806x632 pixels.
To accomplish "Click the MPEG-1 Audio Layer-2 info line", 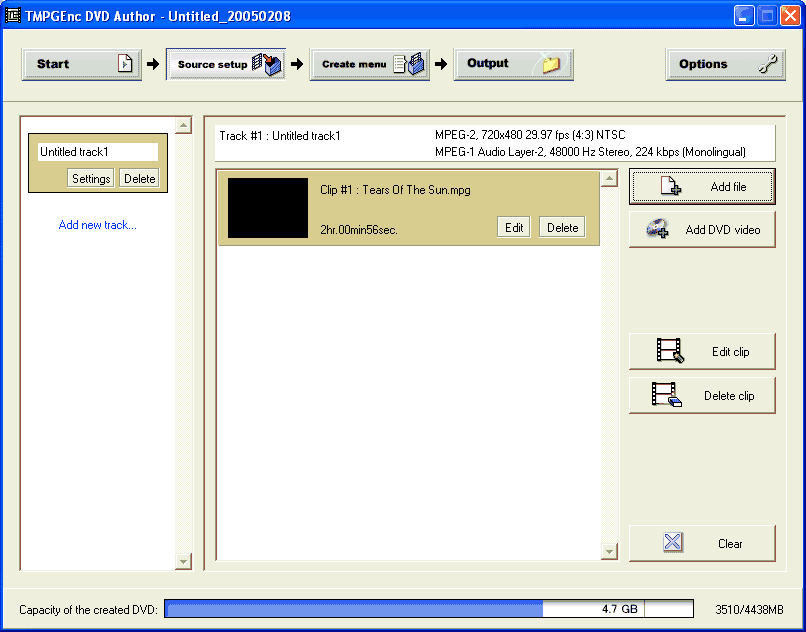I will click(590, 152).
